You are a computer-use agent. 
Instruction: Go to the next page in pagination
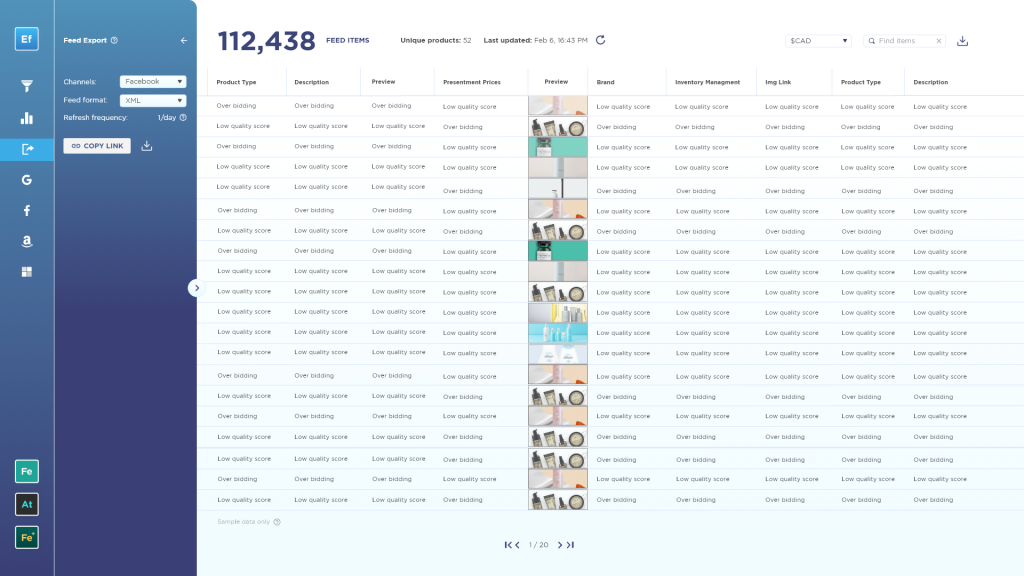[x=560, y=545]
